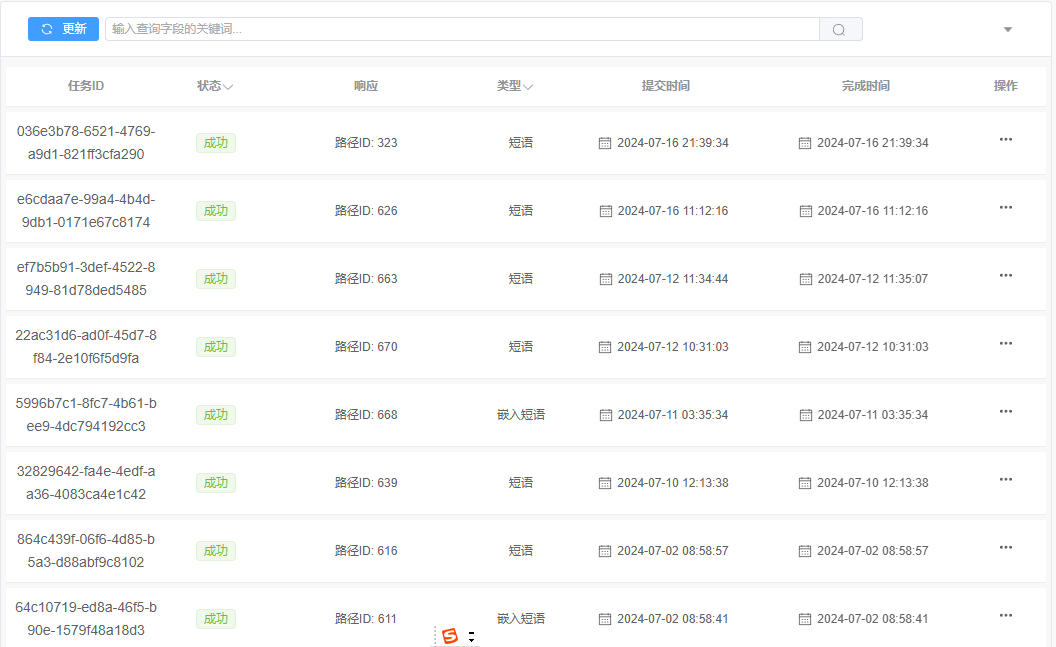Click the magnifier search icon button
1056x647 pixels.
coord(840,29)
